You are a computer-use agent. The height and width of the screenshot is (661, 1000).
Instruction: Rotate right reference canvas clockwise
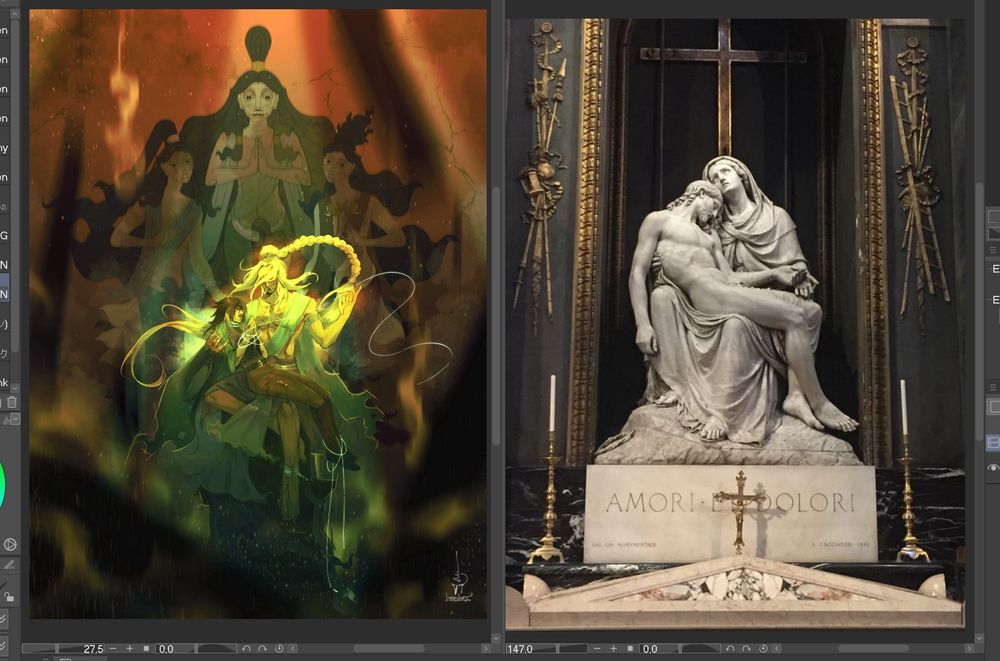(x=746, y=648)
